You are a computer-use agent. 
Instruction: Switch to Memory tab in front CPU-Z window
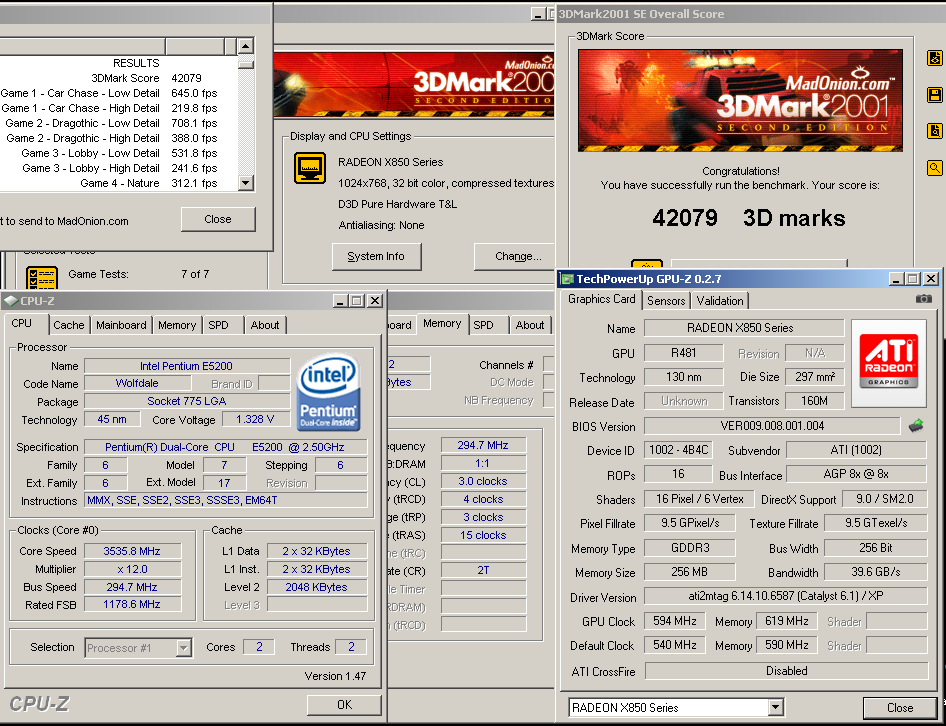177,325
